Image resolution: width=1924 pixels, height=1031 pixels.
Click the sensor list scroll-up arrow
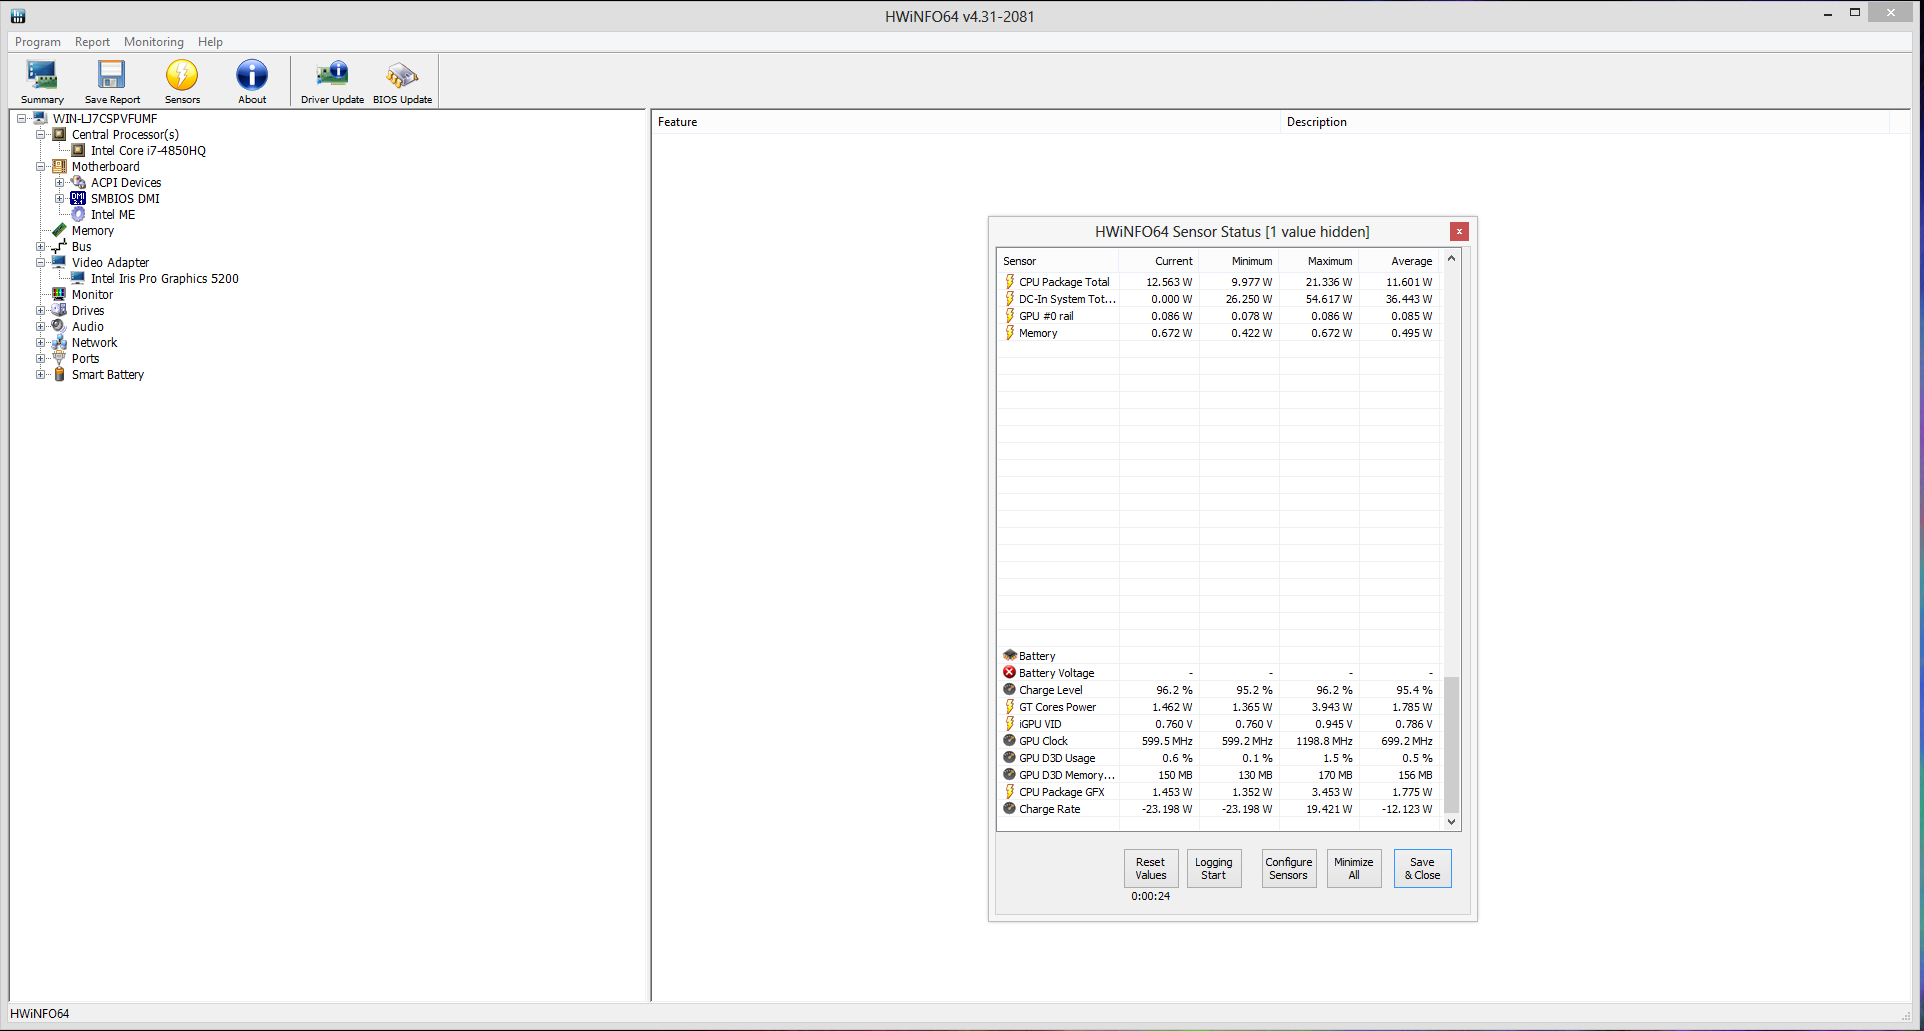point(1452,259)
